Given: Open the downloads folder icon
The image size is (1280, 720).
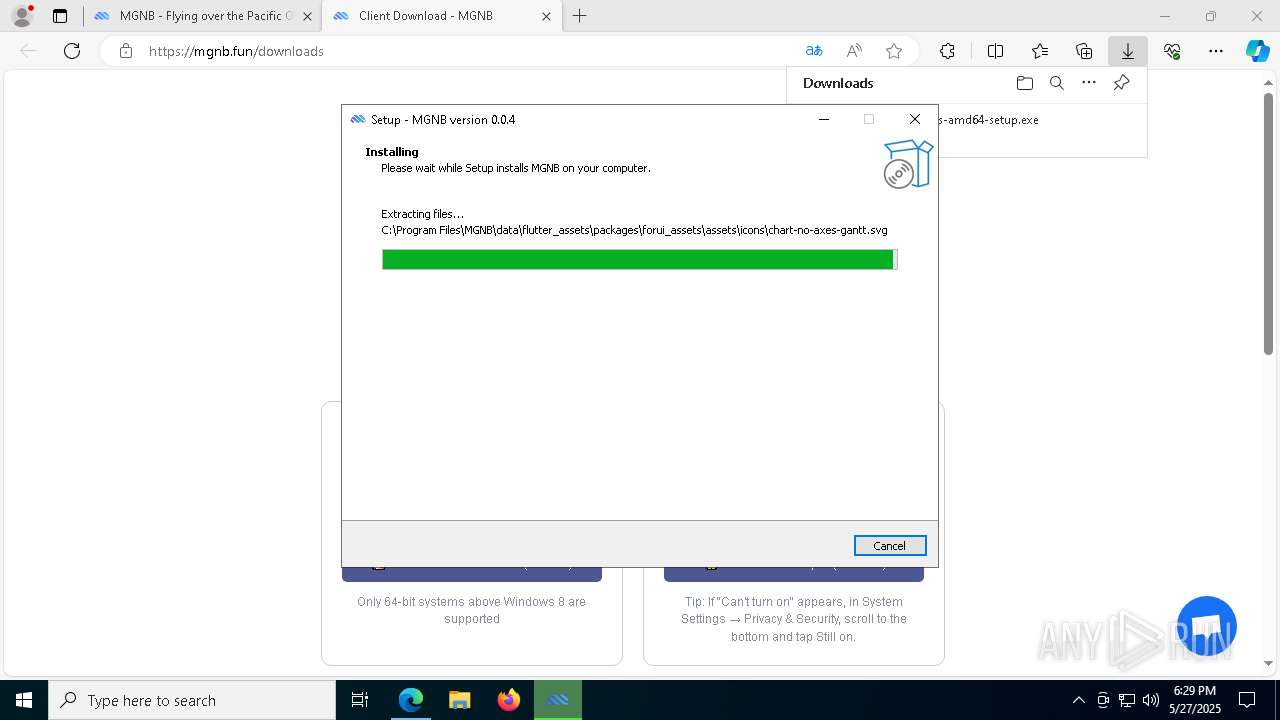Looking at the screenshot, I should [1024, 83].
